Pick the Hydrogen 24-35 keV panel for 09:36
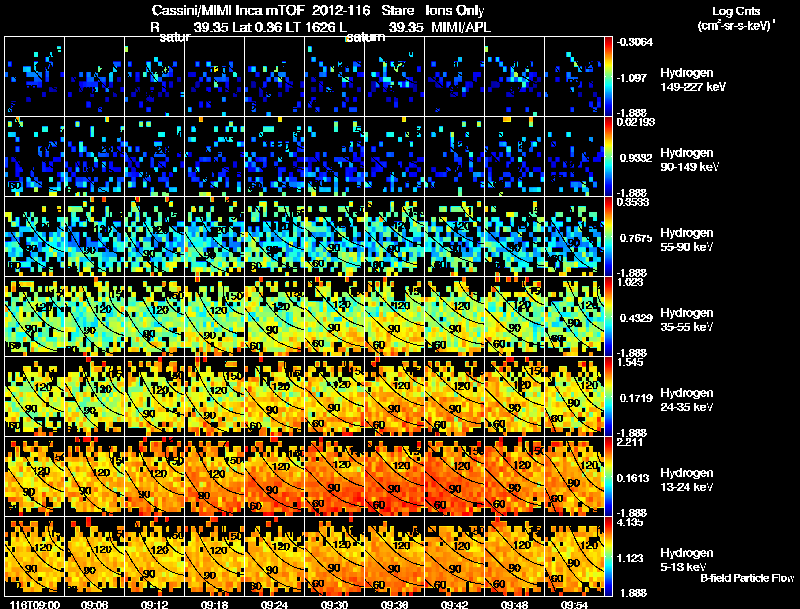This screenshot has width=800, height=609. [x=395, y=396]
